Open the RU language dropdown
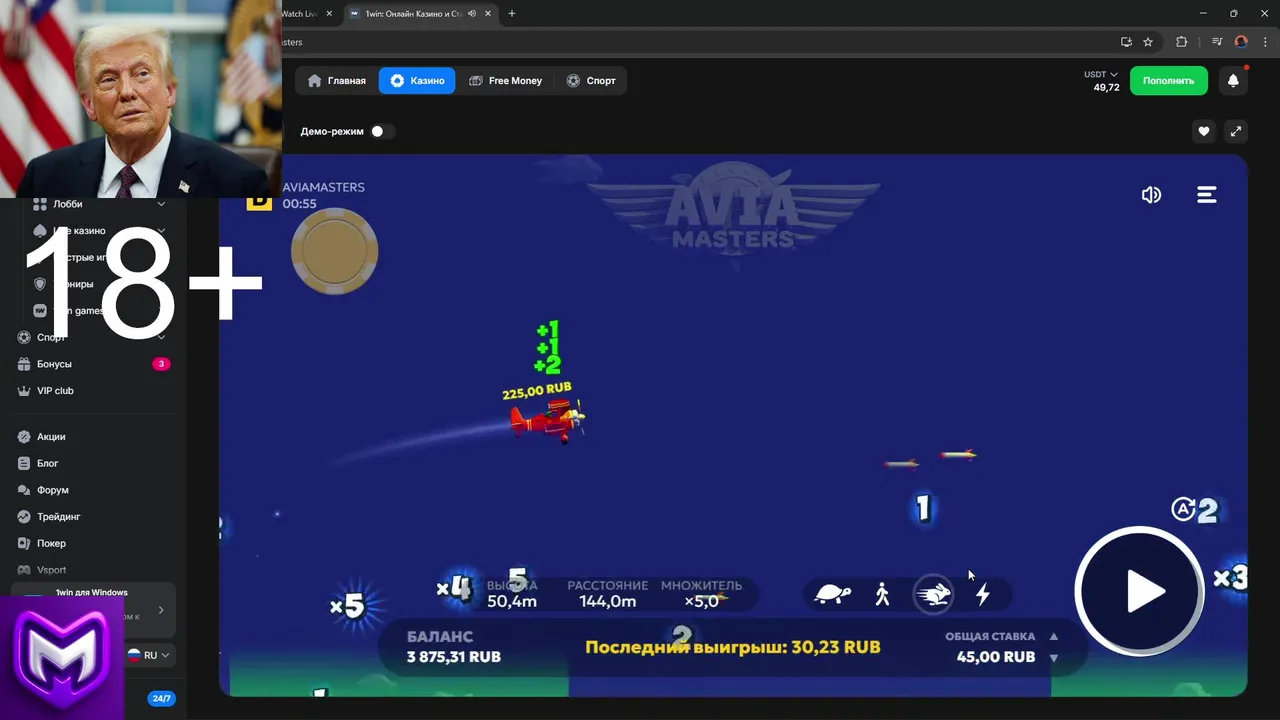1280x720 pixels. tap(148, 655)
